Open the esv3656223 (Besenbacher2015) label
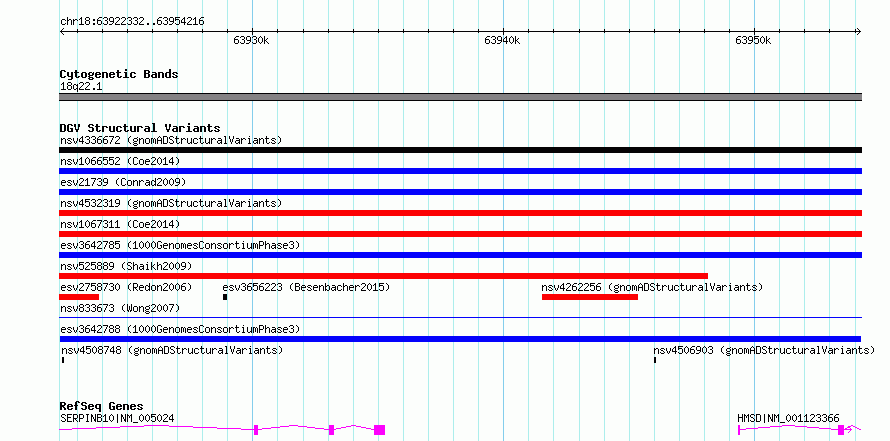 click(x=307, y=287)
